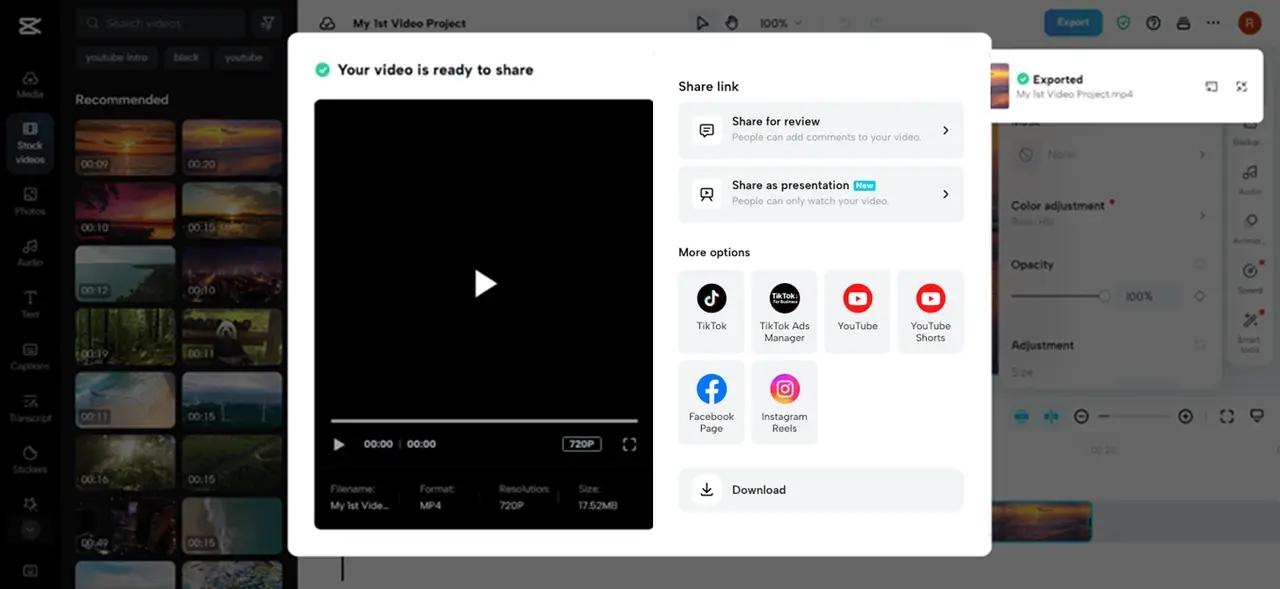Screen dimensions: 1280x589
Task: Zoom out the timeline with minus icon
Action: pyautogui.click(x=1081, y=416)
